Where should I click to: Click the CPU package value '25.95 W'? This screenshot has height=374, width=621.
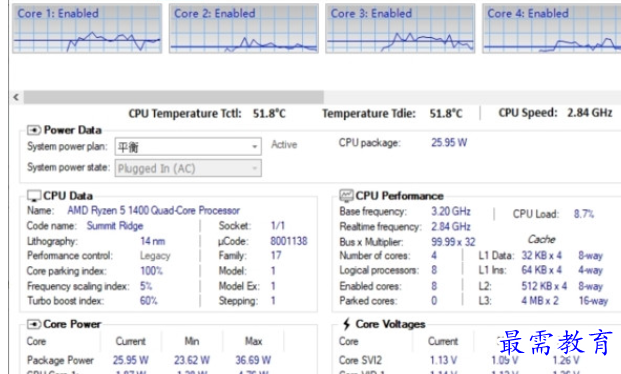pos(449,142)
